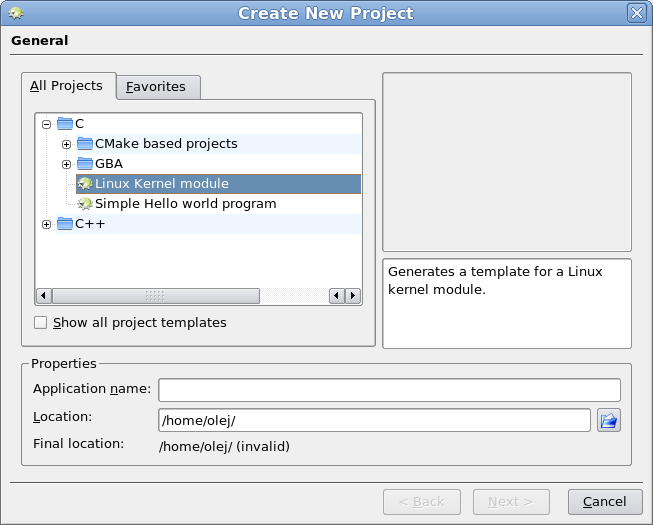Expand the C++ tree node
Screen dimensions: 653x525
pos(46,224)
